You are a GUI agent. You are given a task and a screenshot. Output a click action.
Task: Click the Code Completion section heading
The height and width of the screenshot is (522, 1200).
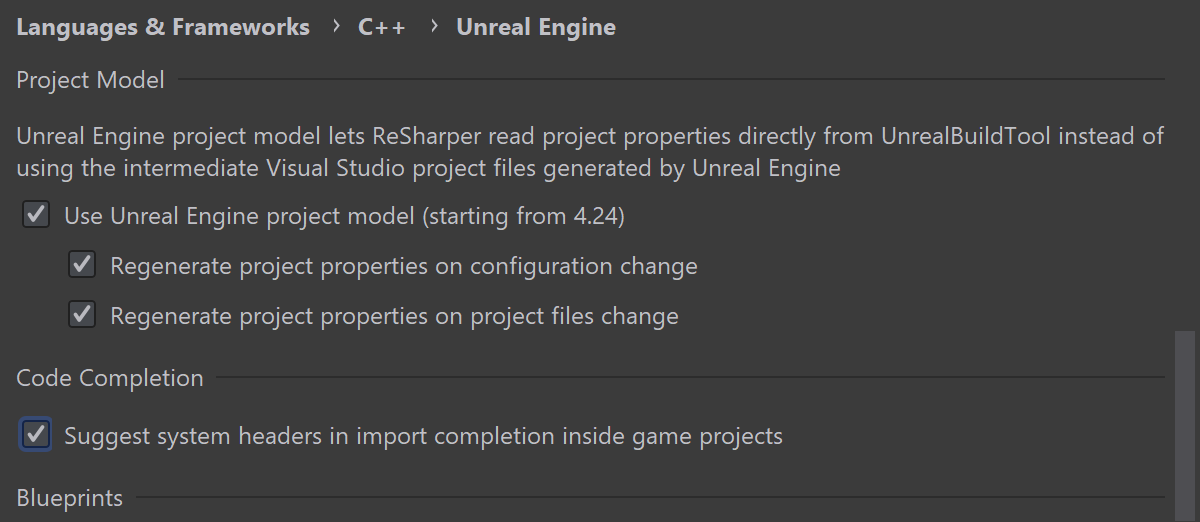pyautogui.click(x=110, y=378)
